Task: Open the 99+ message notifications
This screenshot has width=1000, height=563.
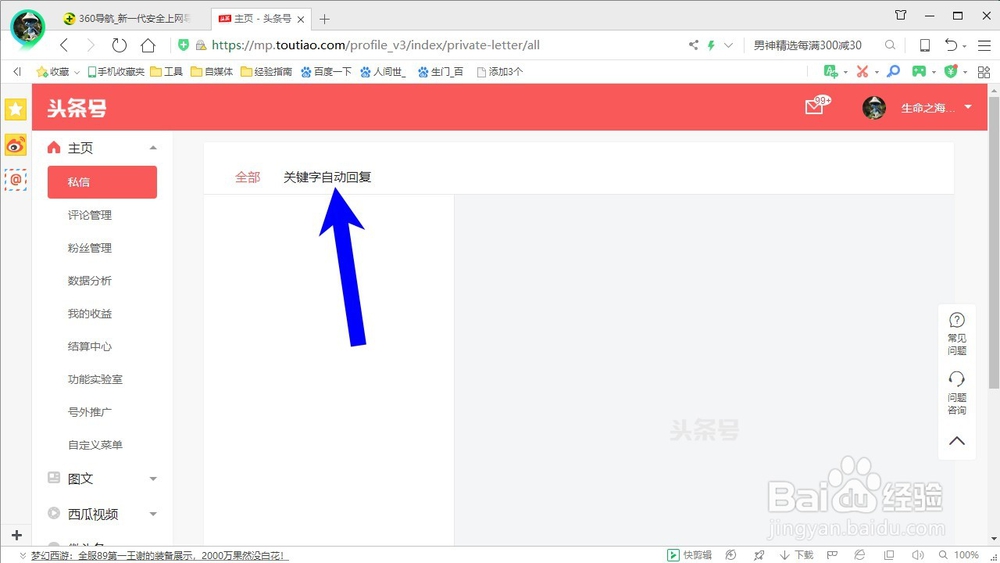Action: 817,105
